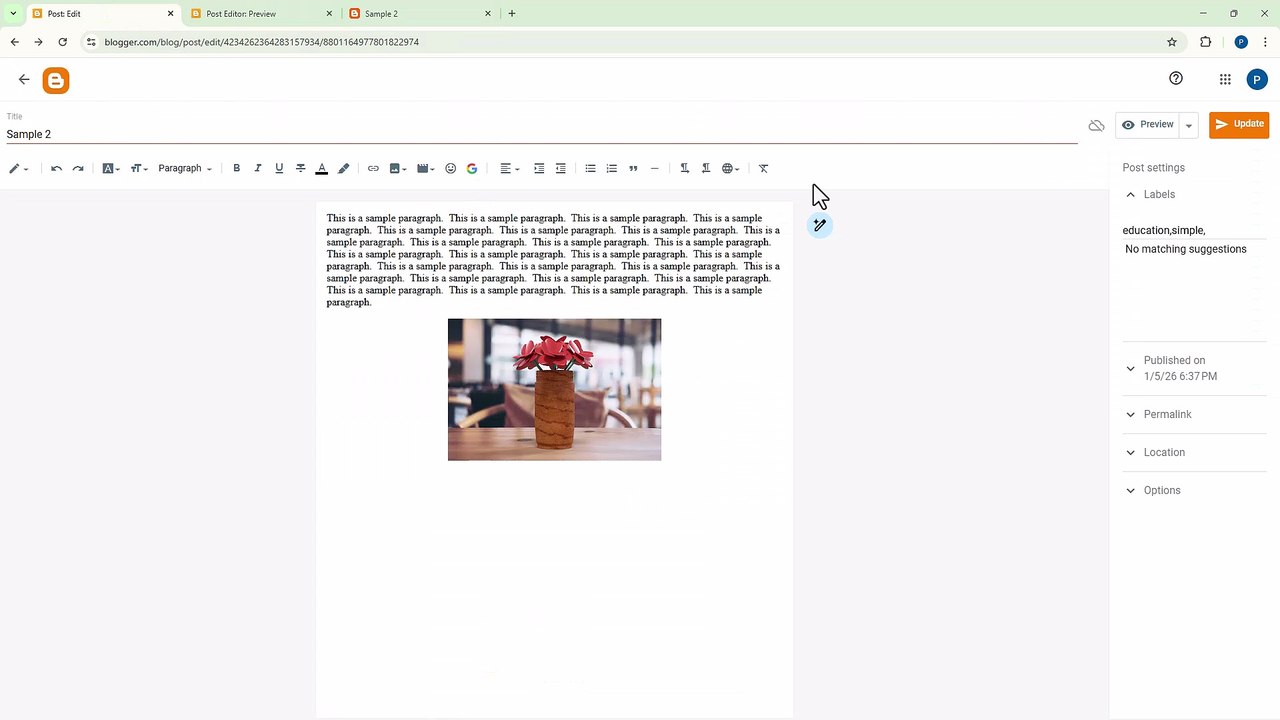This screenshot has width=1280, height=720.
Task: Open the font type dropdown
Action: tap(111, 168)
